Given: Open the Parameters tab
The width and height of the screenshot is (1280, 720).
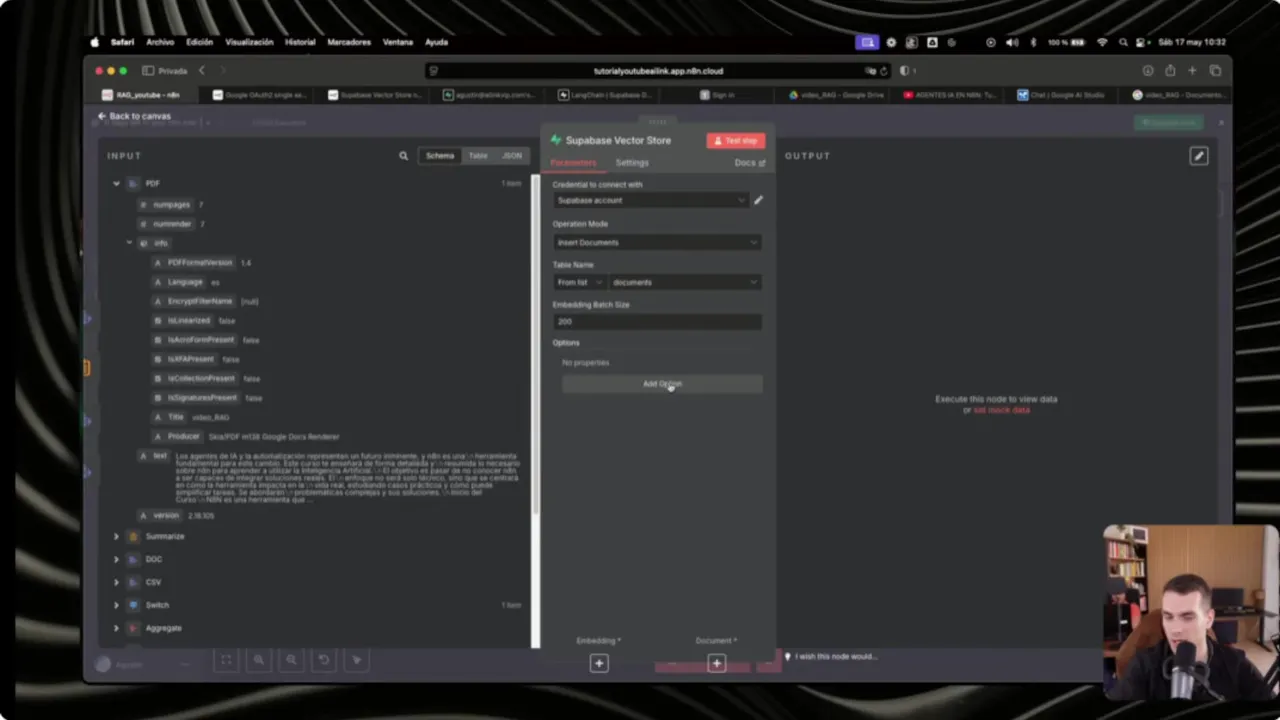Looking at the screenshot, I should 573,162.
